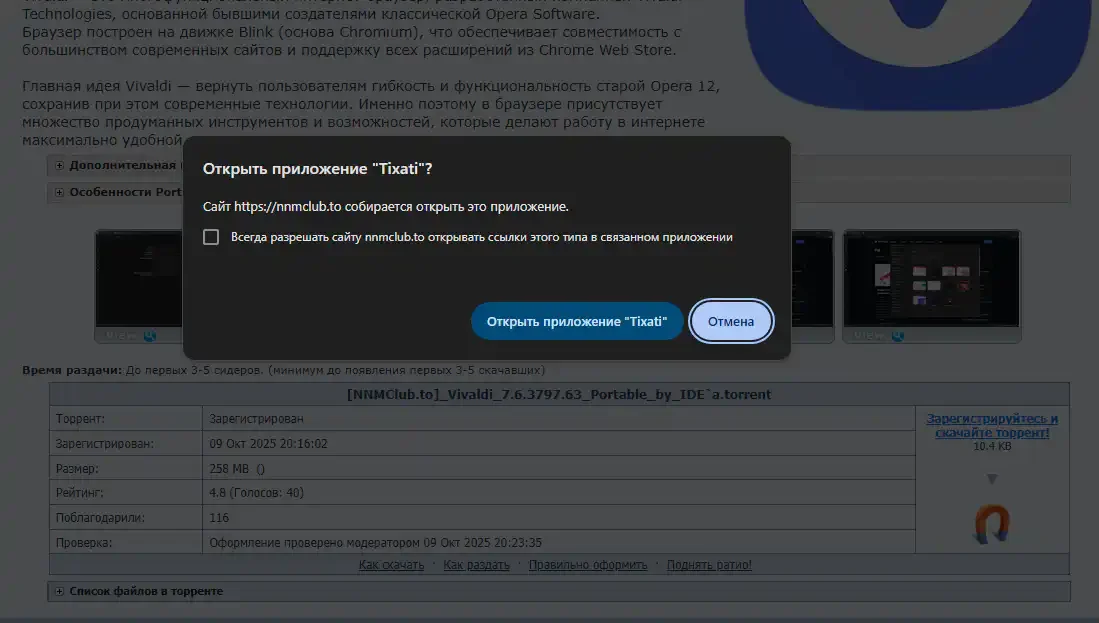The image size is (1099, 623).
Task: Click the '10.4 KB' file size text
Action: click(x=992, y=446)
